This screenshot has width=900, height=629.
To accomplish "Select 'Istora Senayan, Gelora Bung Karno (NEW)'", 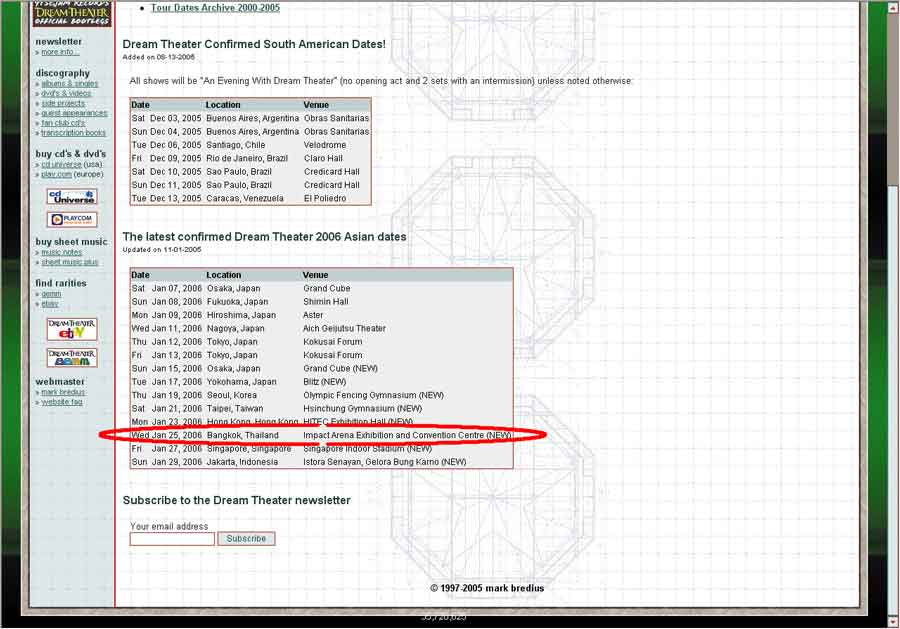I will point(385,461).
